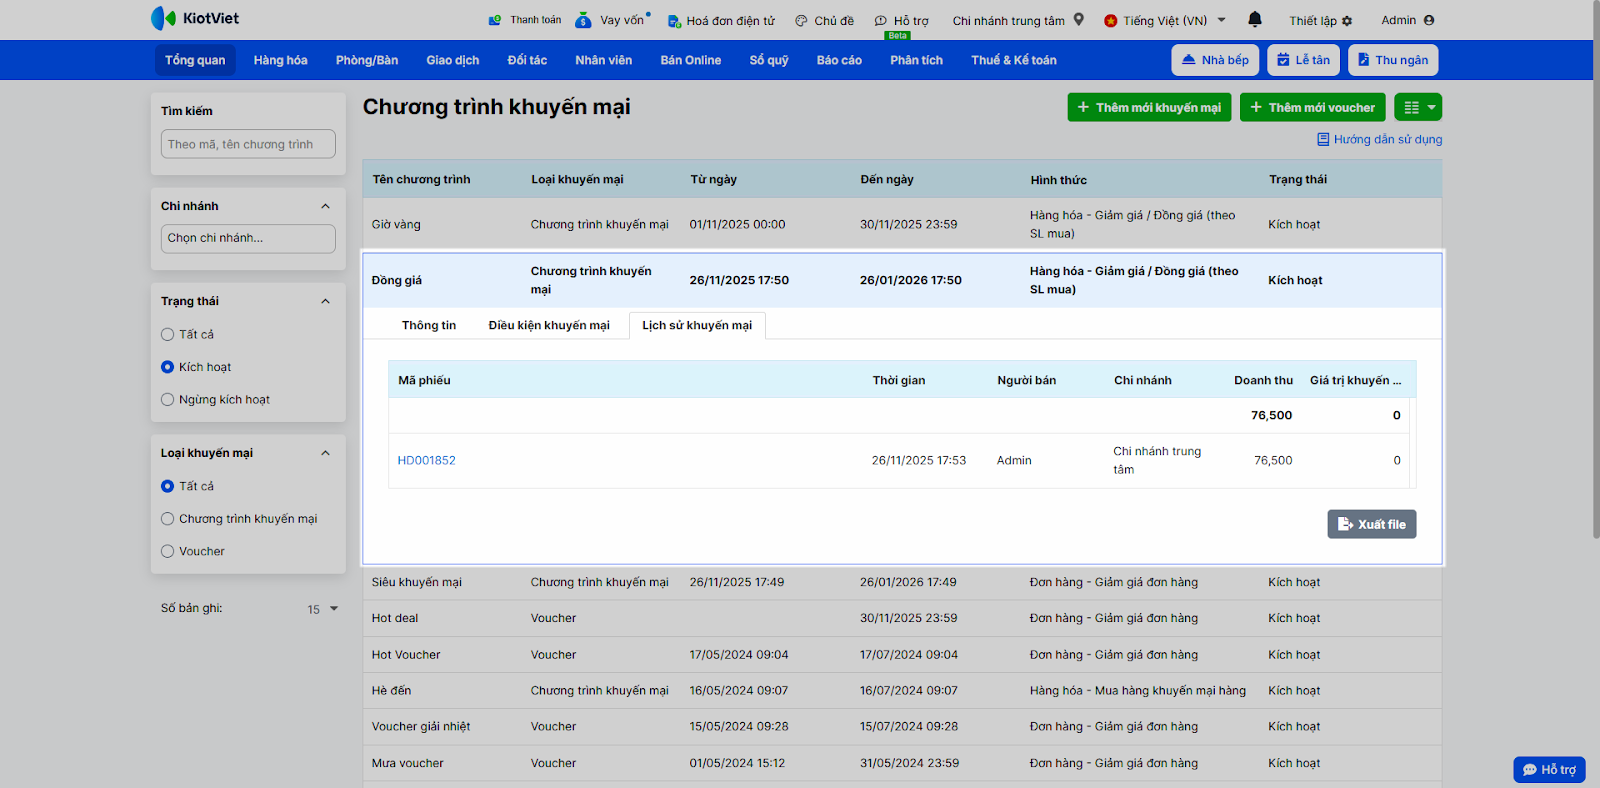Open the Số bản ghi dropdown
1600x788 pixels.
(x=323, y=609)
